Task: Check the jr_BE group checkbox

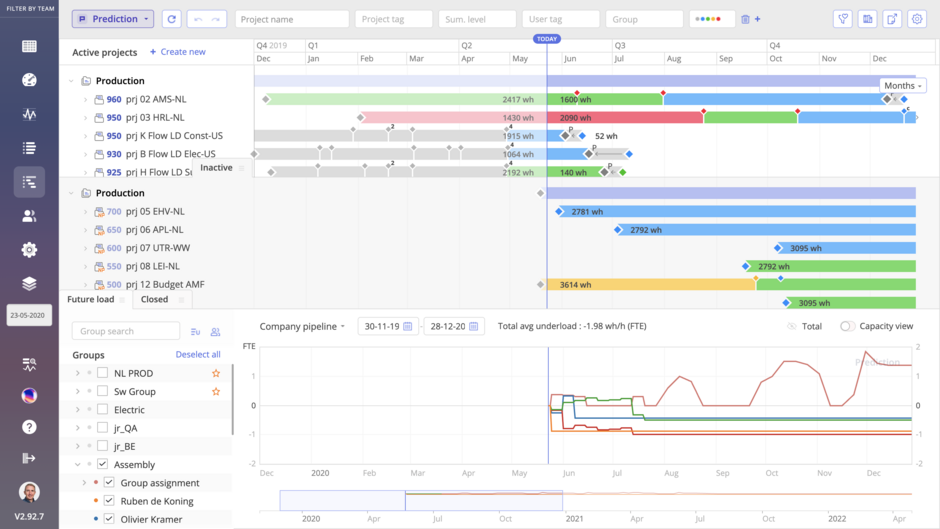Action: (x=103, y=446)
